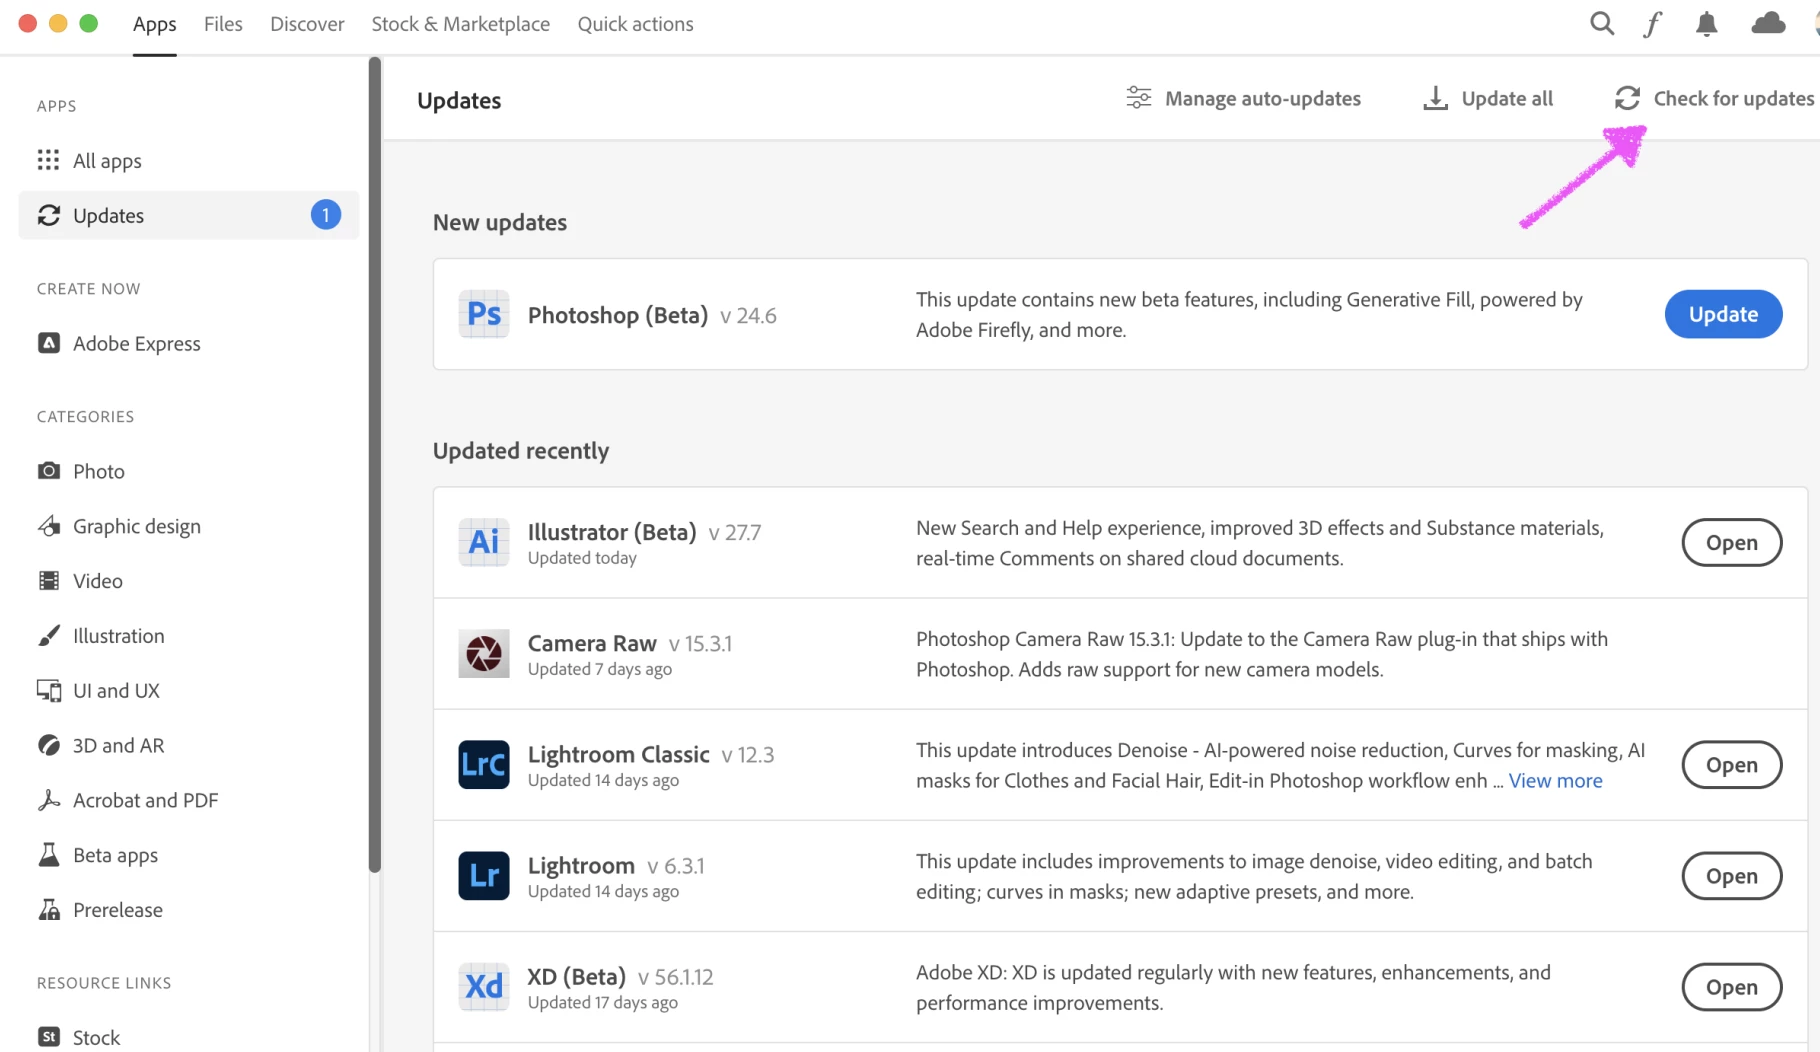The width and height of the screenshot is (1820, 1052).
Task: Select Updates in the sidebar
Action: click(189, 215)
